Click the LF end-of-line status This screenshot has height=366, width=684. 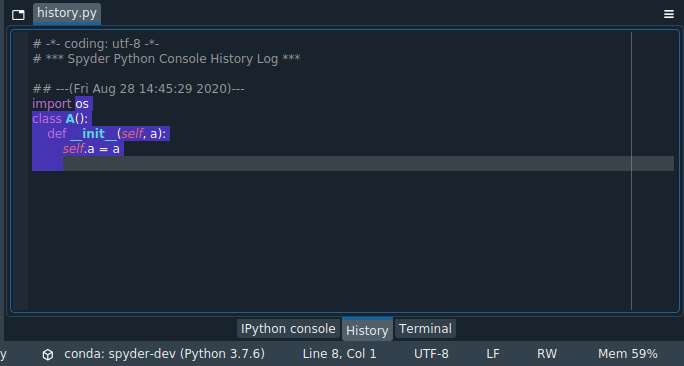click(493, 353)
